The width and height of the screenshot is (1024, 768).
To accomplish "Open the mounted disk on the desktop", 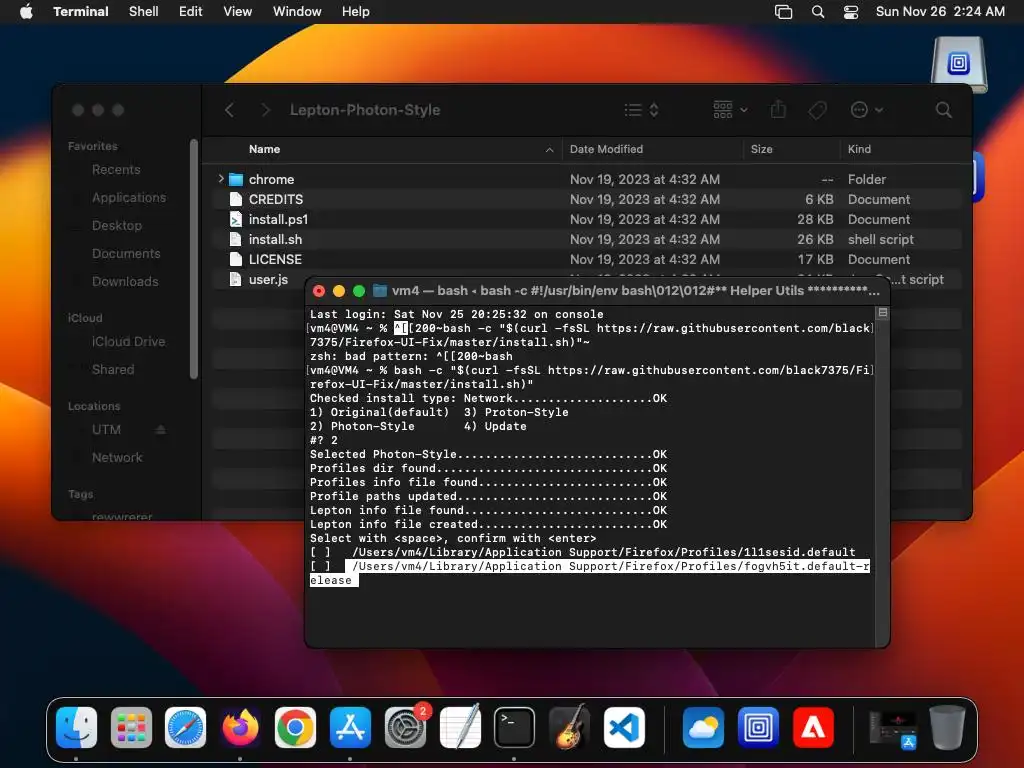I will point(959,64).
